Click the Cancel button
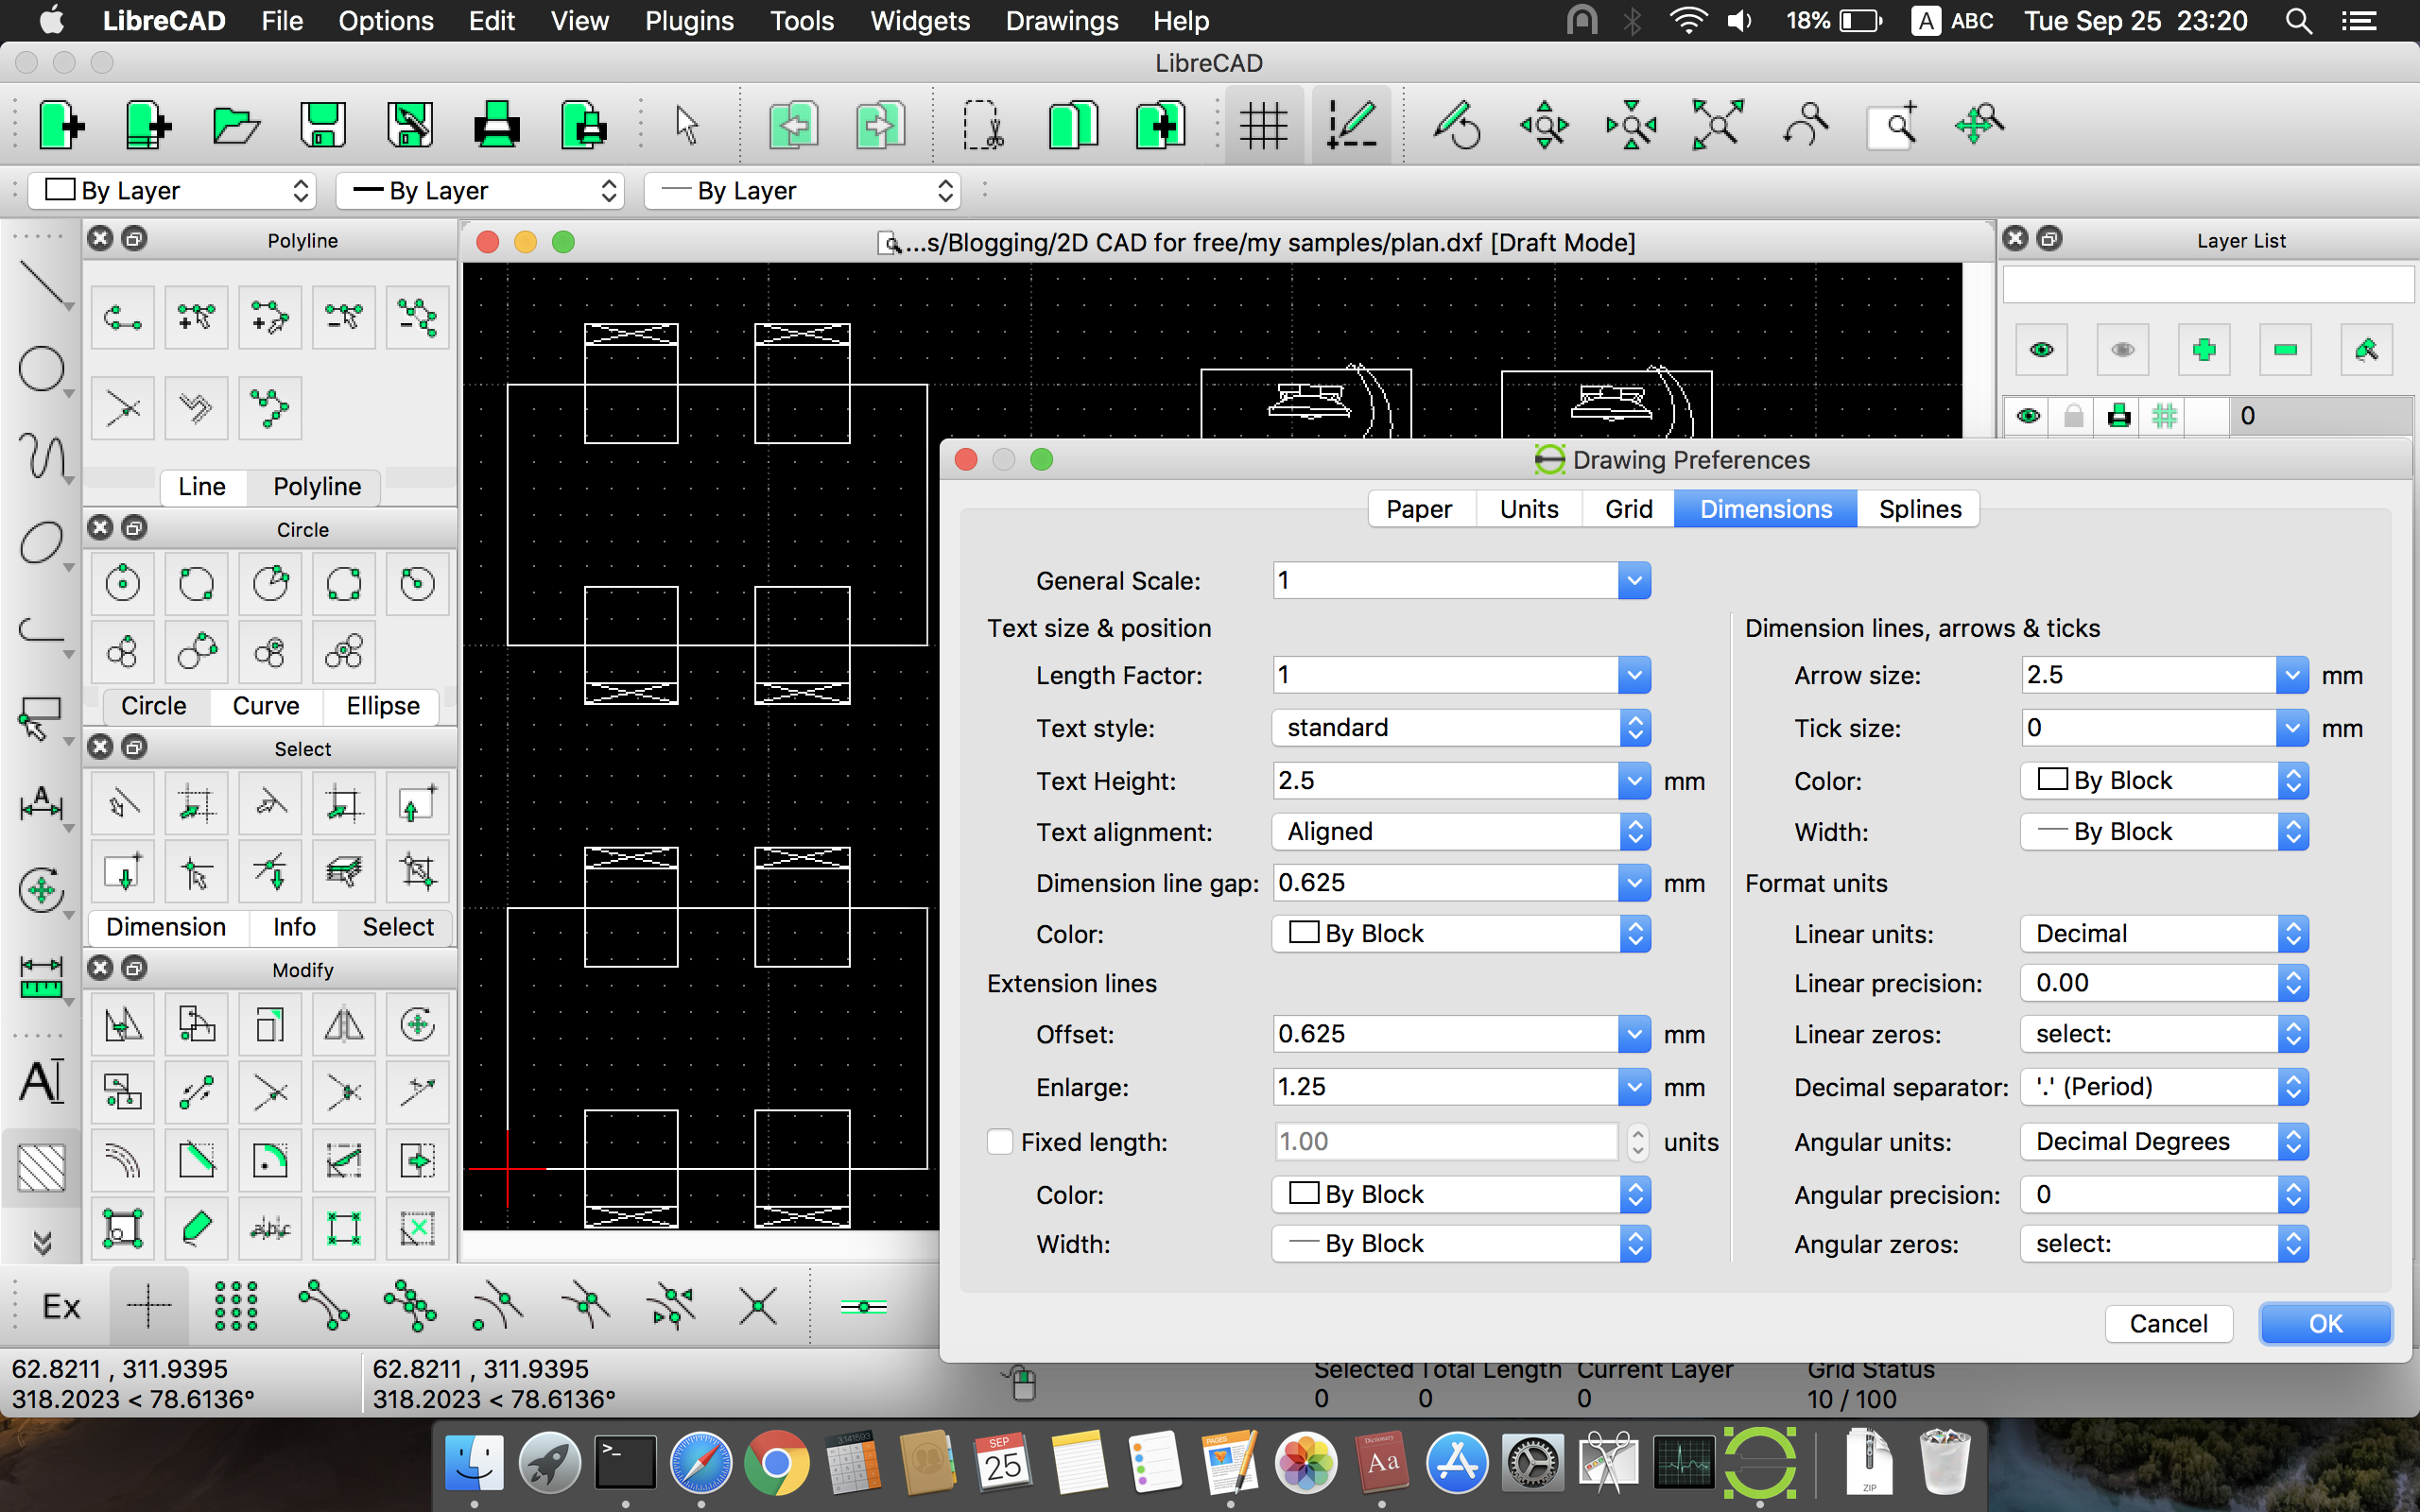The height and width of the screenshot is (1512, 2420). (2166, 1320)
